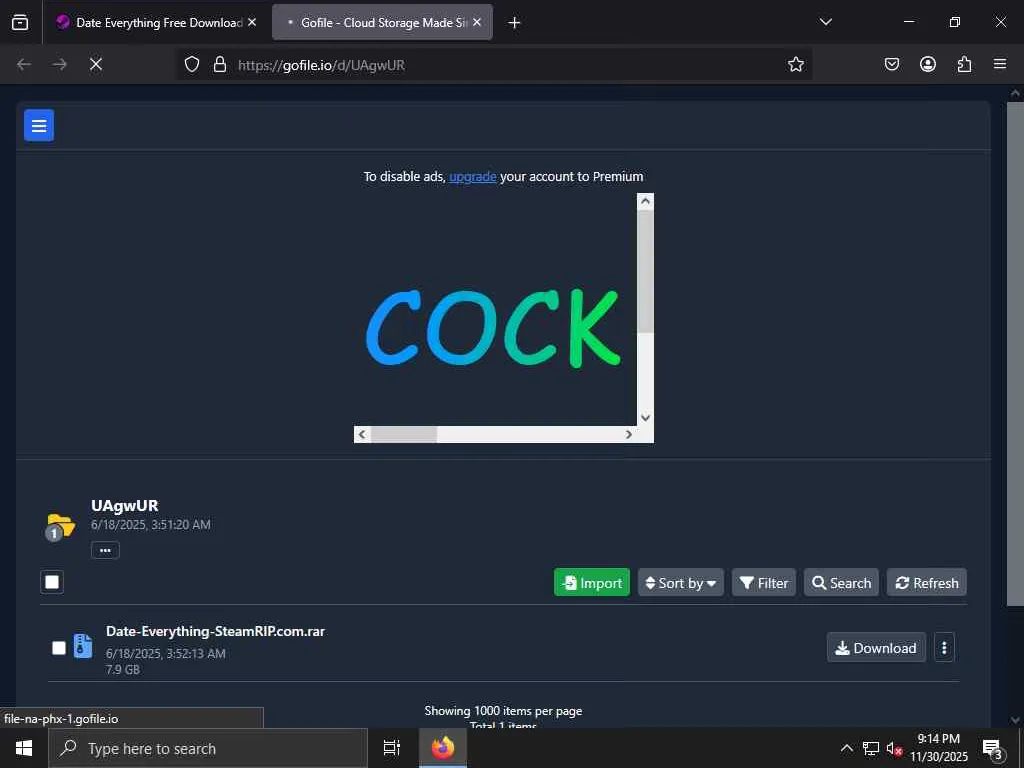Click the rar archive file icon
Image resolution: width=1024 pixels, height=768 pixels.
pos(82,646)
